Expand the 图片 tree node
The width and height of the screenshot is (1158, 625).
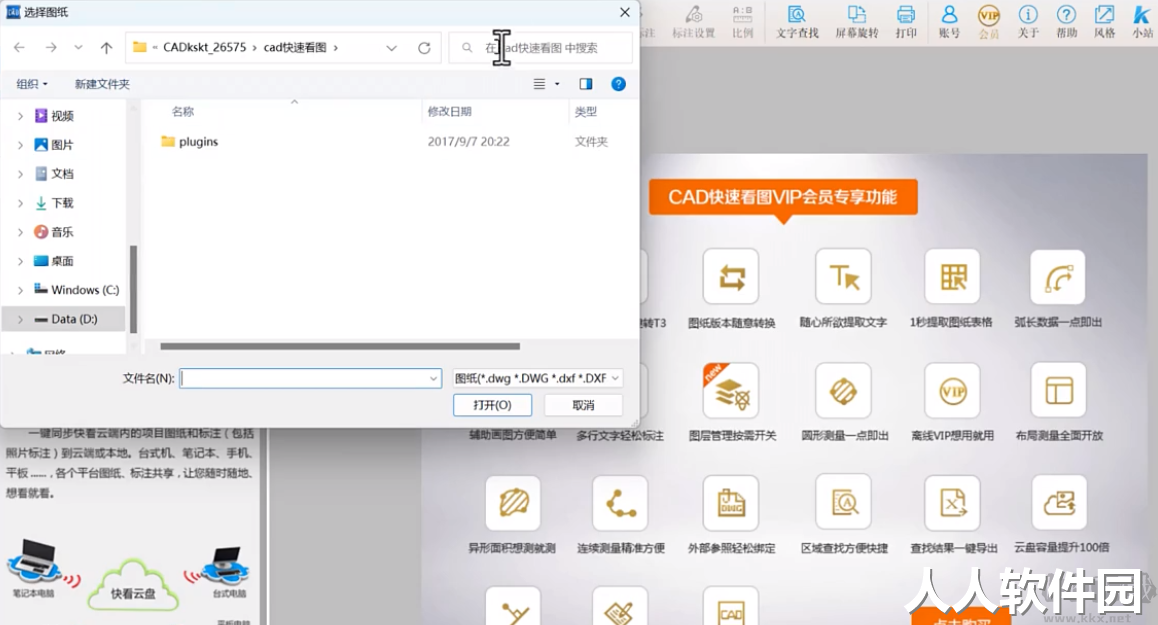tap(20, 145)
